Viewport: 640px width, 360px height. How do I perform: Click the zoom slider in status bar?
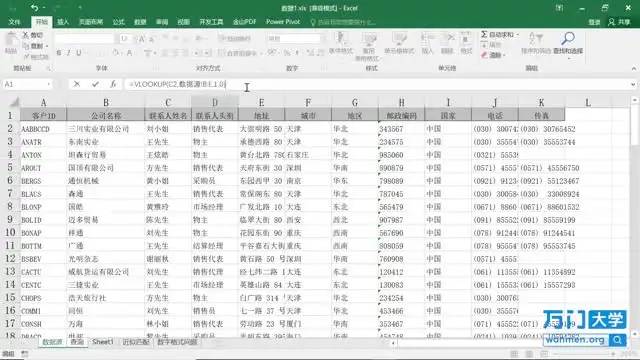click(584, 354)
